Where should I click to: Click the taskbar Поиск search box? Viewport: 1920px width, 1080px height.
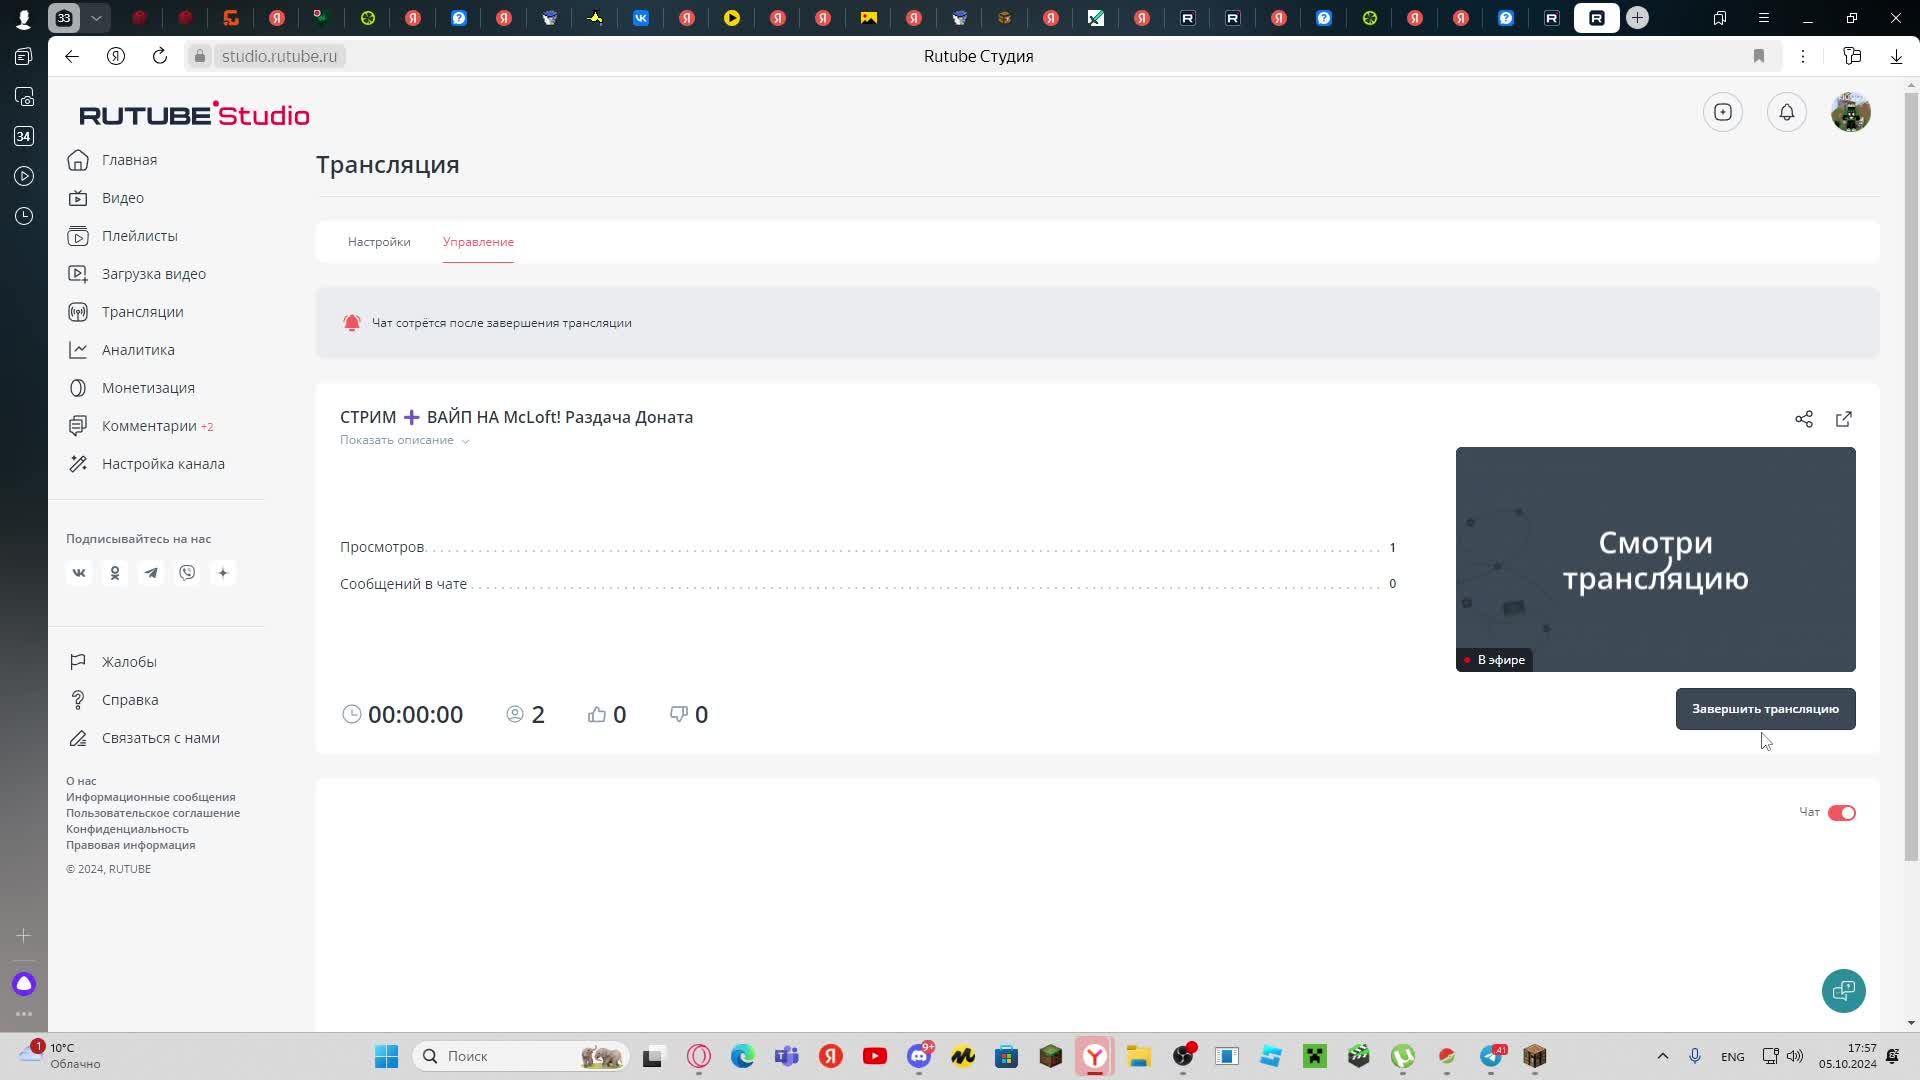(x=520, y=1056)
